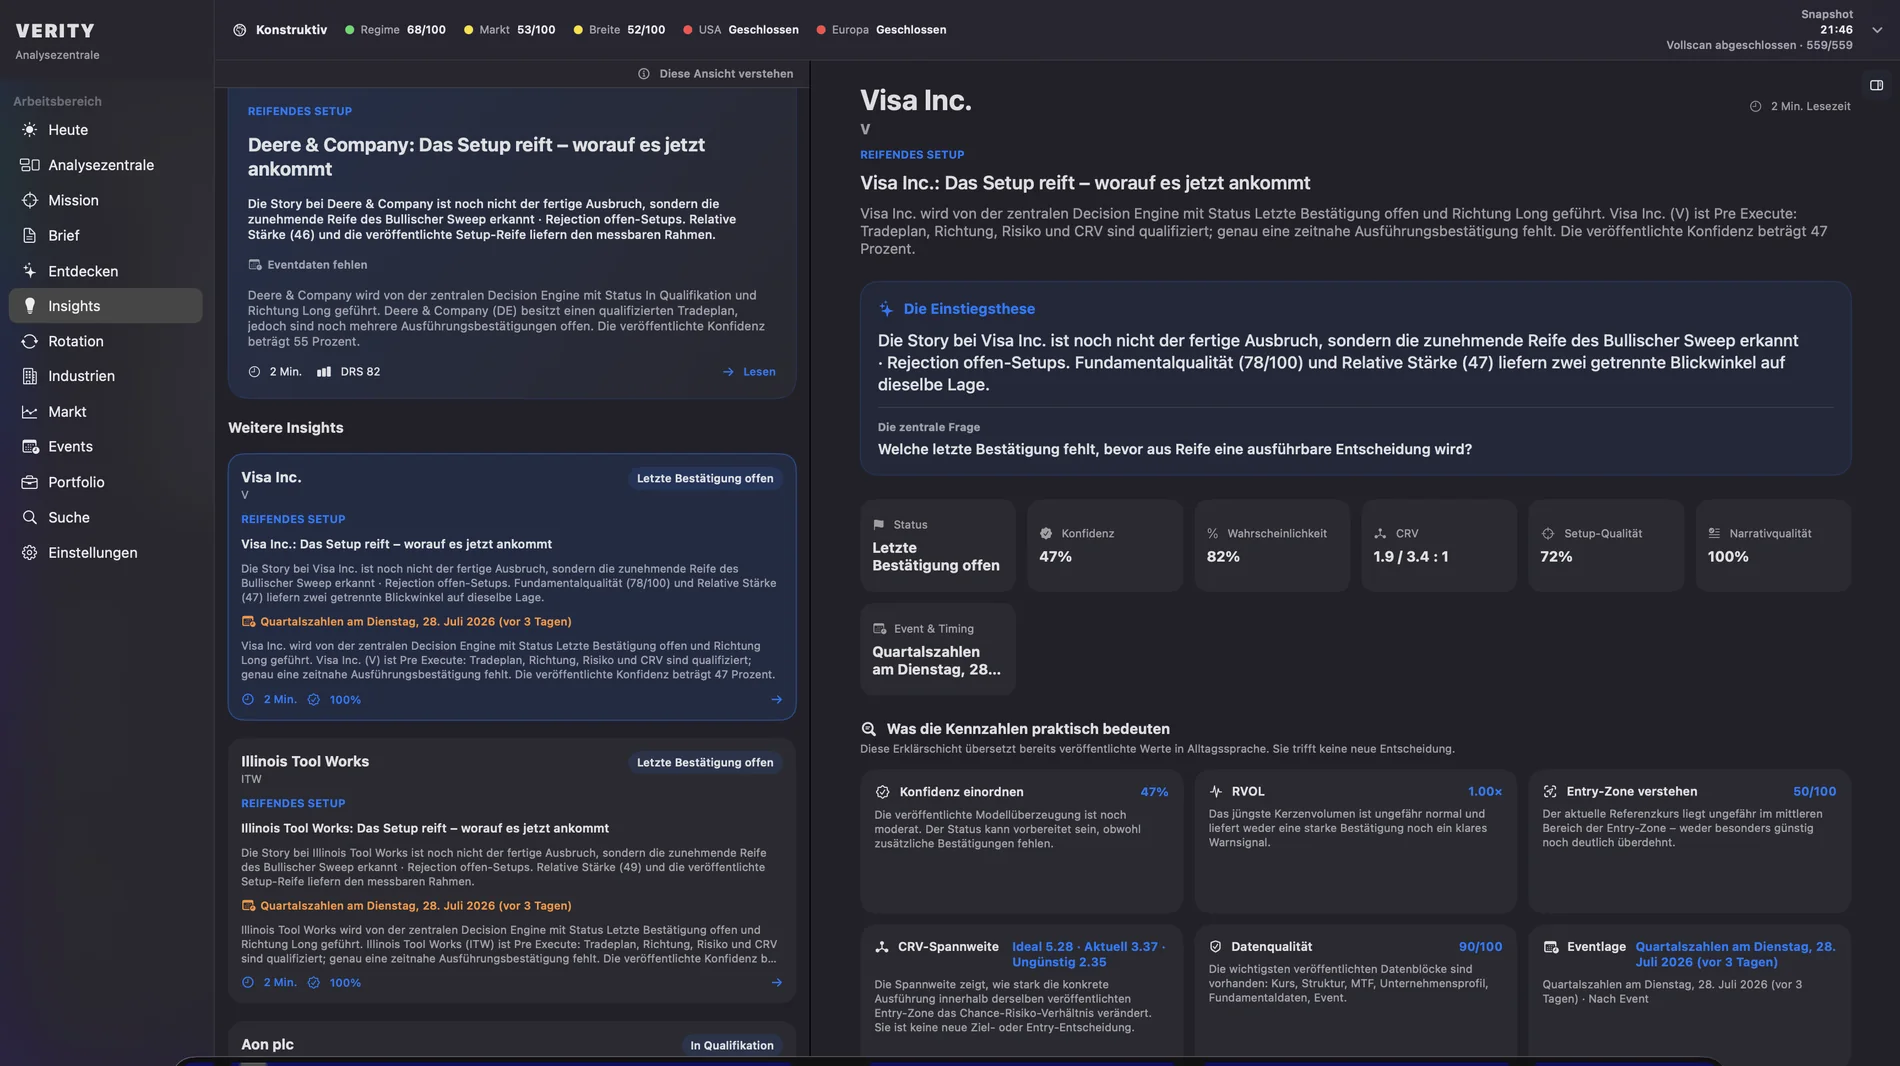Image resolution: width=1900 pixels, height=1066 pixels.
Task: Click the Narrativqualität list icon
Action: pyautogui.click(x=1714, y=534)
